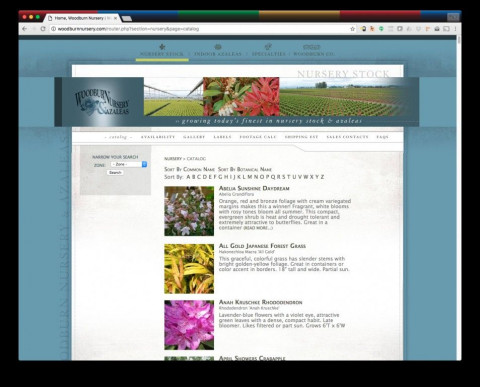This screenshot has width=480, height=387.
Task: Open the Woodburn Co. section
Action: 314,54
